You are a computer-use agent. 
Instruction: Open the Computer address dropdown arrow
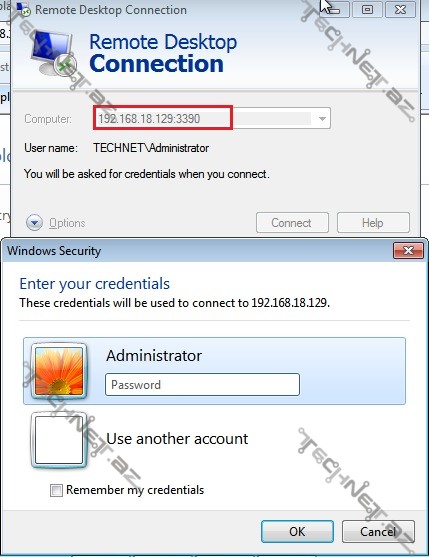322,119
